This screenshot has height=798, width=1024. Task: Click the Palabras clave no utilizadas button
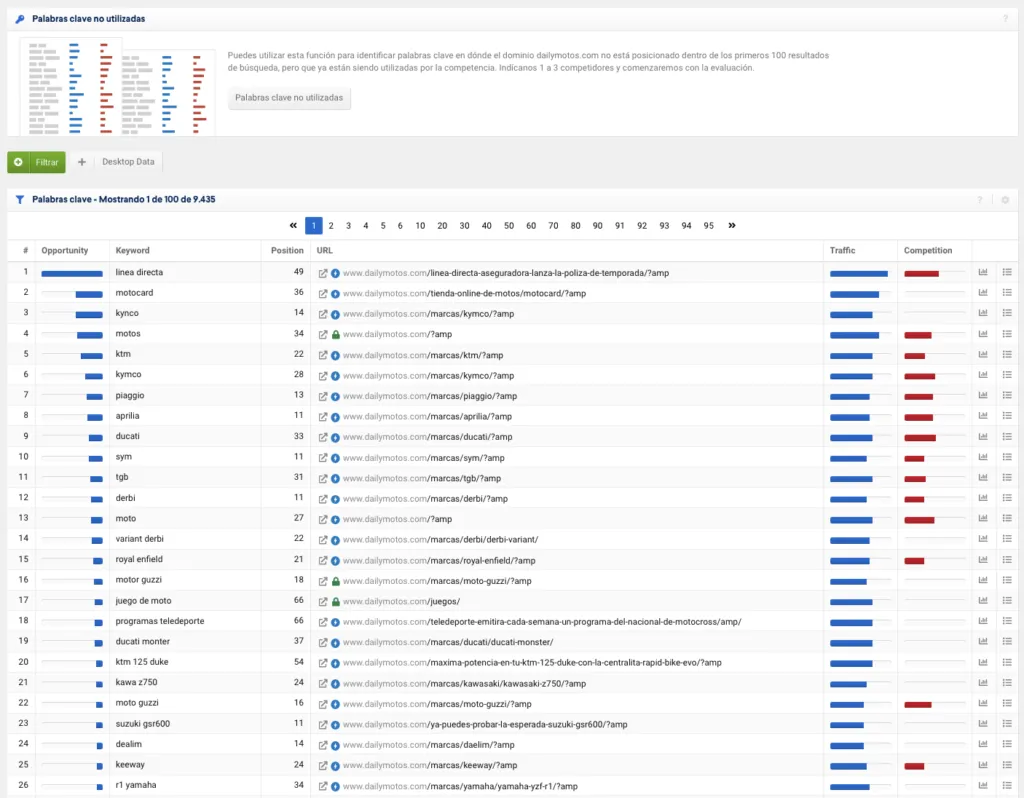click(289, 98)
